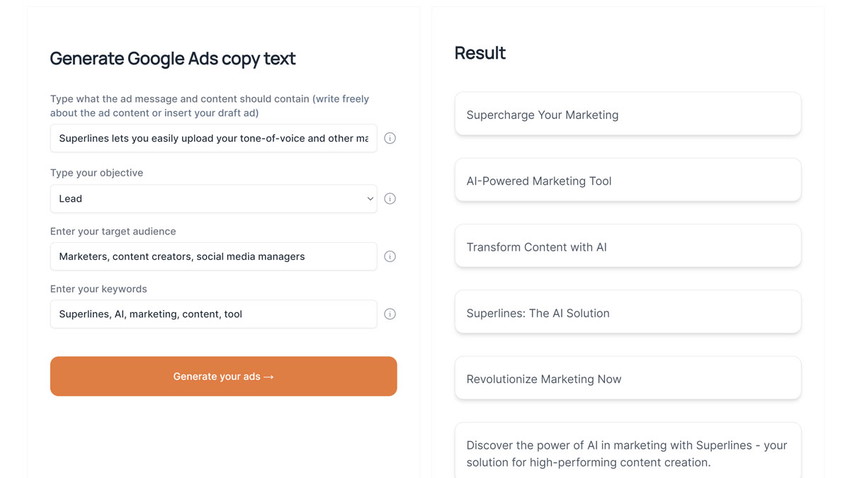Open the Lead objective dropdown
The image size is (850, 478).
214,199
